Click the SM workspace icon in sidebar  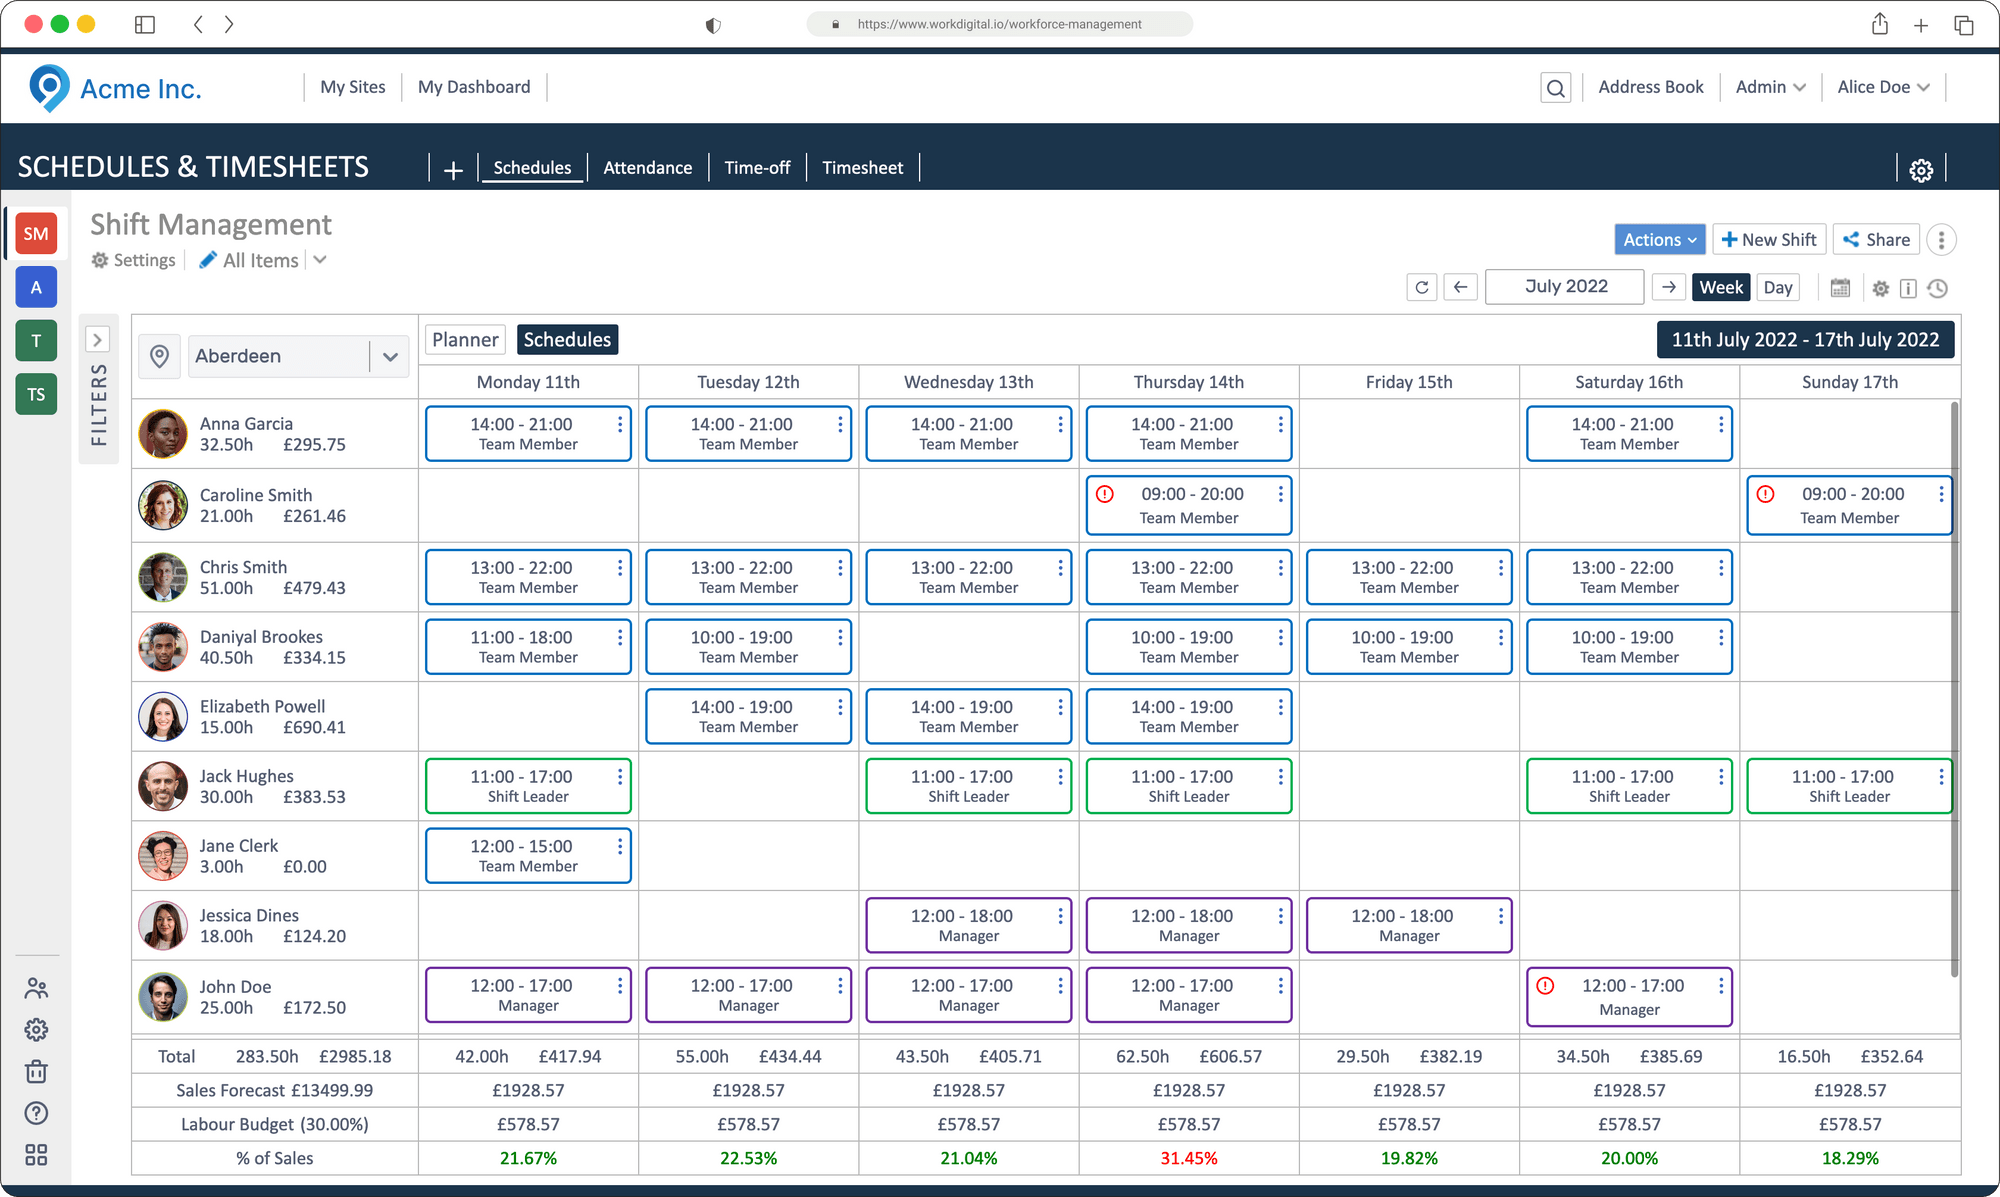coord(36,233)
